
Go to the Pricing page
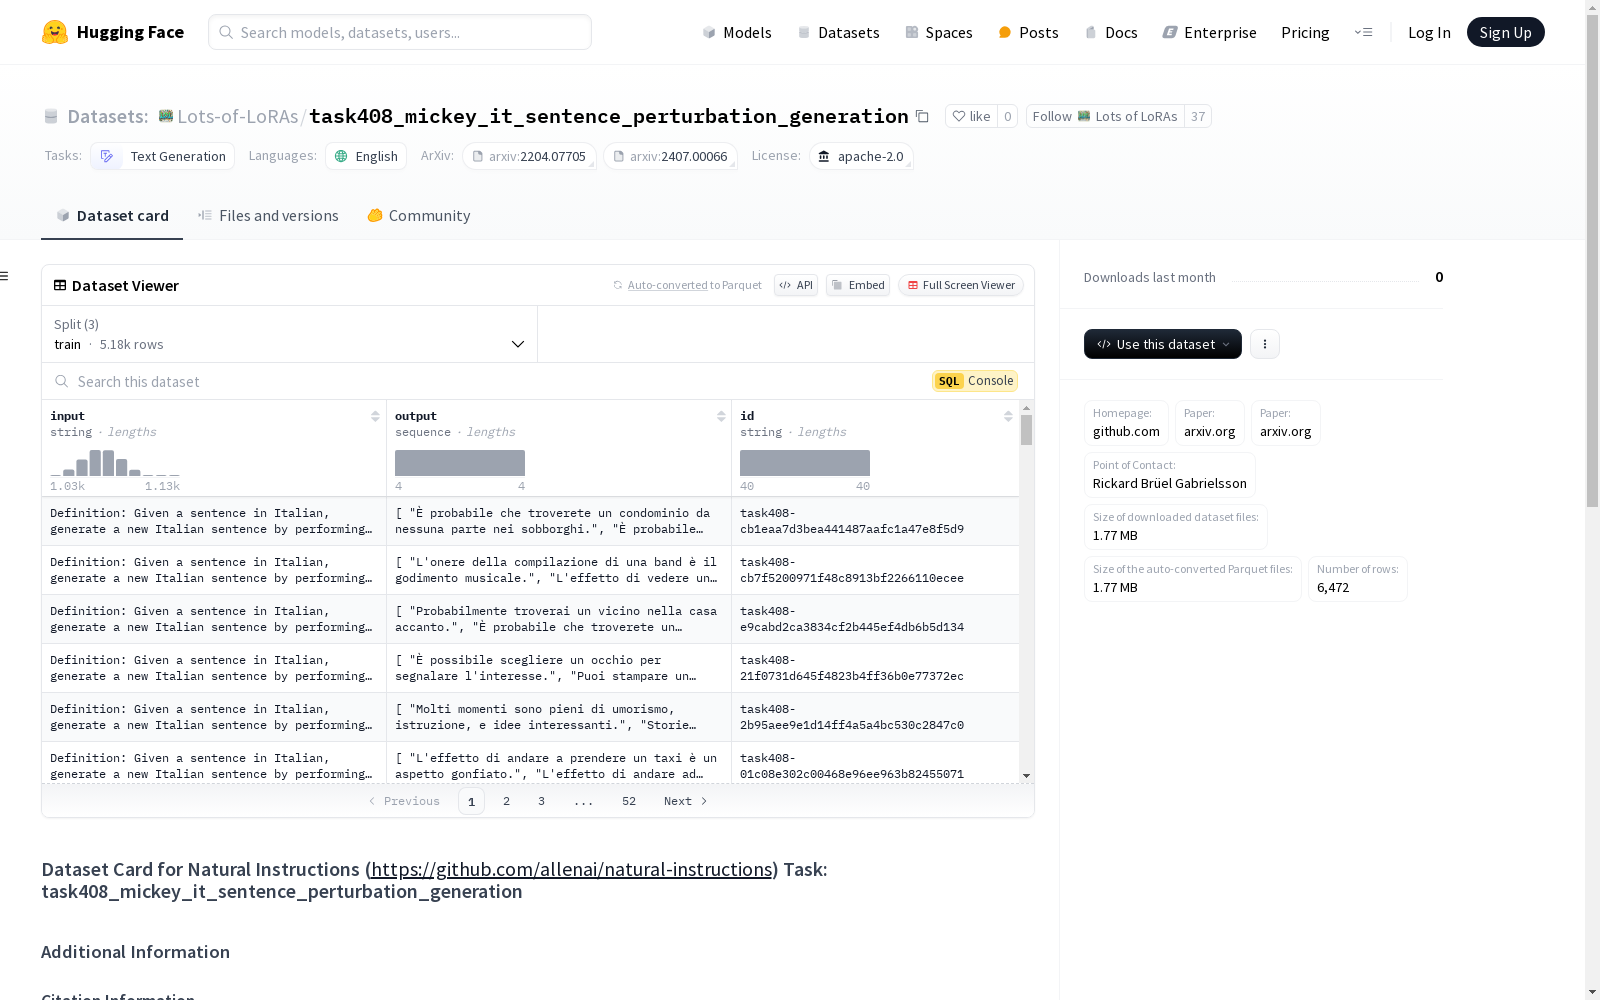(x=1305, y=32)
